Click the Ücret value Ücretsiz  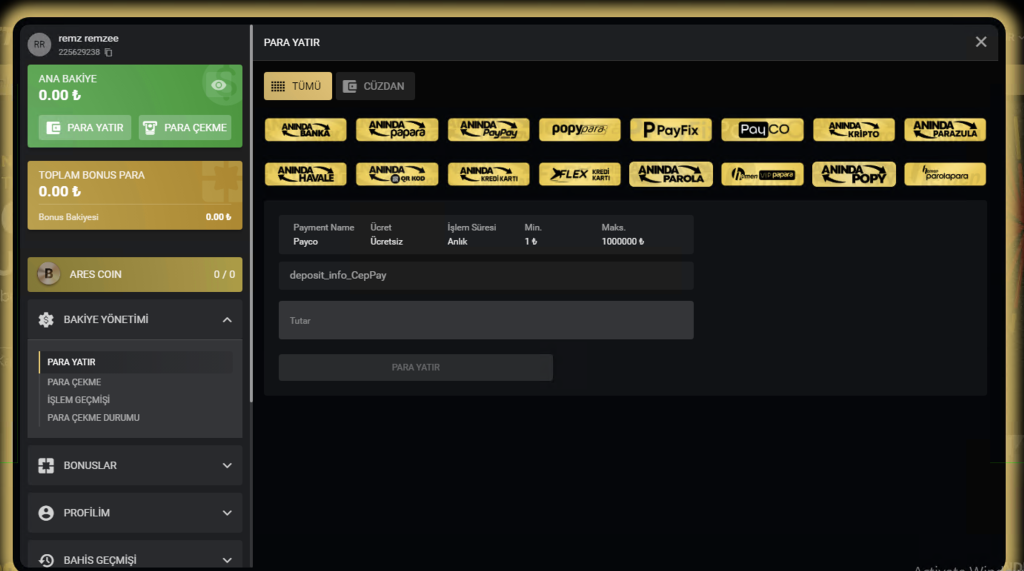[x=387, y=242]
